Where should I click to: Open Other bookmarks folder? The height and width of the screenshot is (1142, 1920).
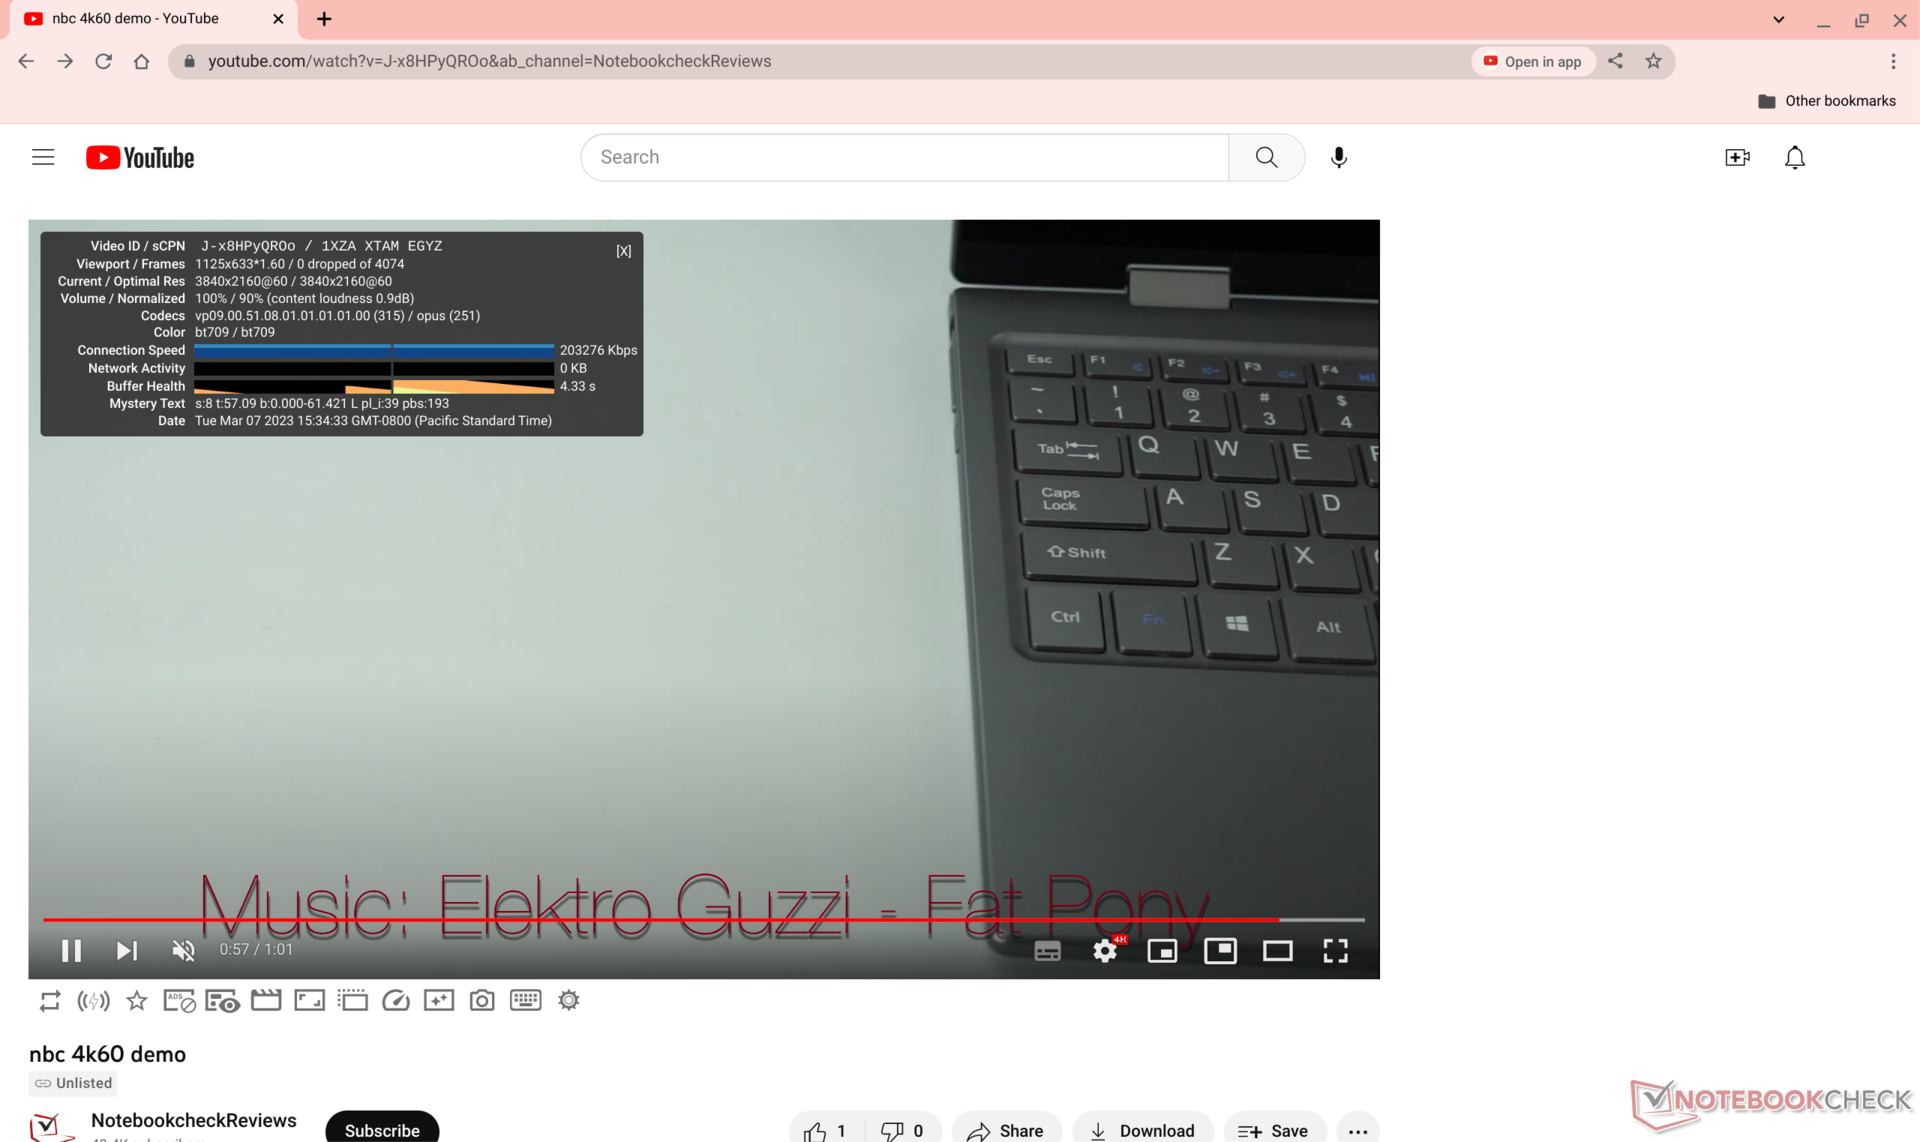pos(1826,101)
